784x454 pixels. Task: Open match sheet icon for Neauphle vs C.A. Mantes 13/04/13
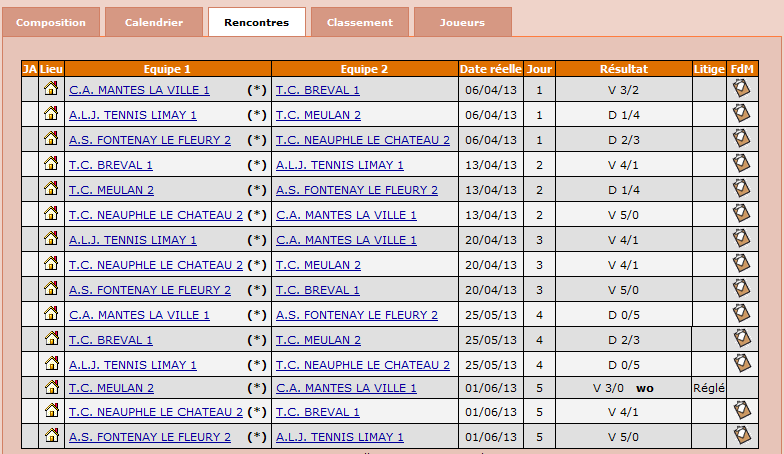742,214
